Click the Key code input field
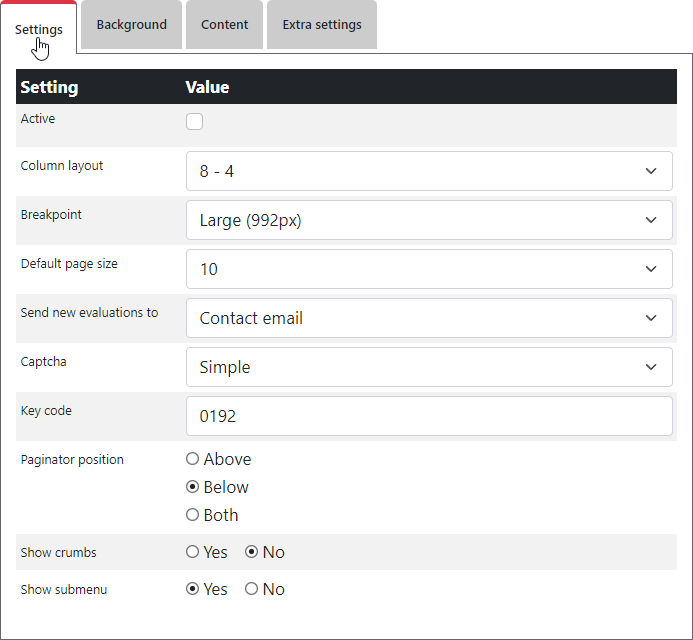 pyautogui.click(x=429, y=416)
